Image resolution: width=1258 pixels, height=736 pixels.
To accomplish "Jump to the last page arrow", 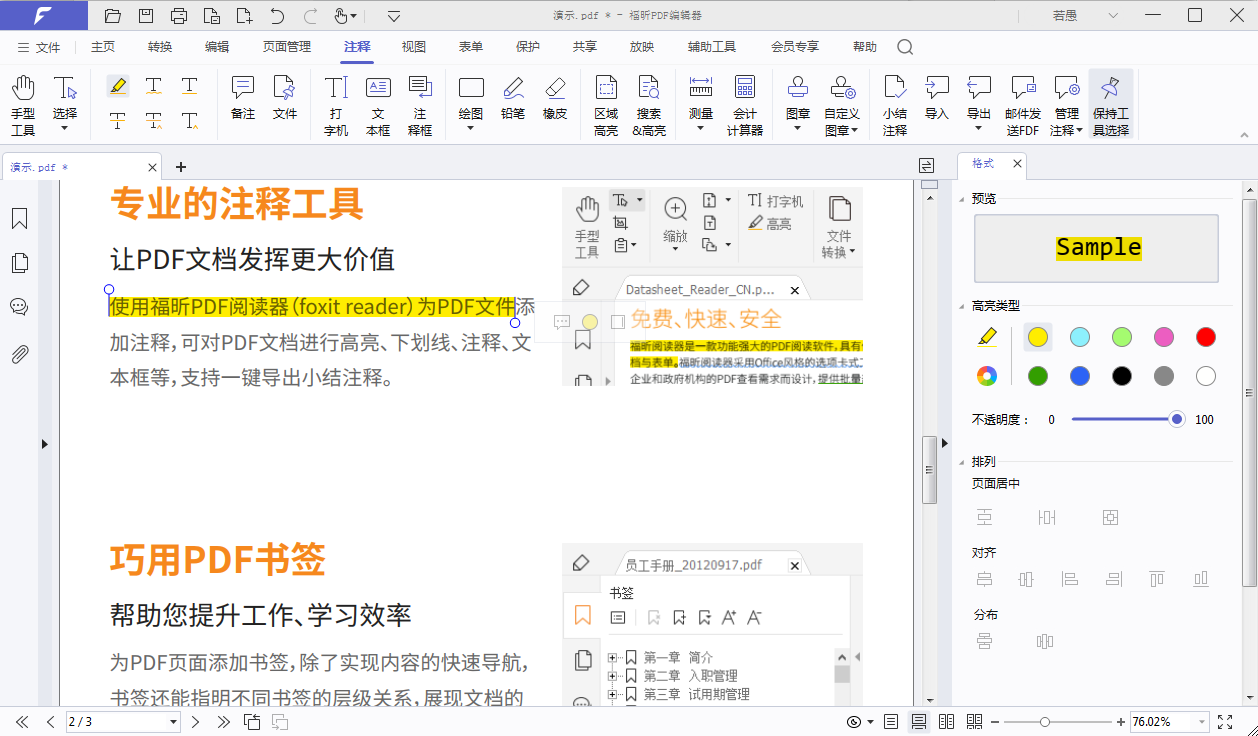I will [223, 721].
